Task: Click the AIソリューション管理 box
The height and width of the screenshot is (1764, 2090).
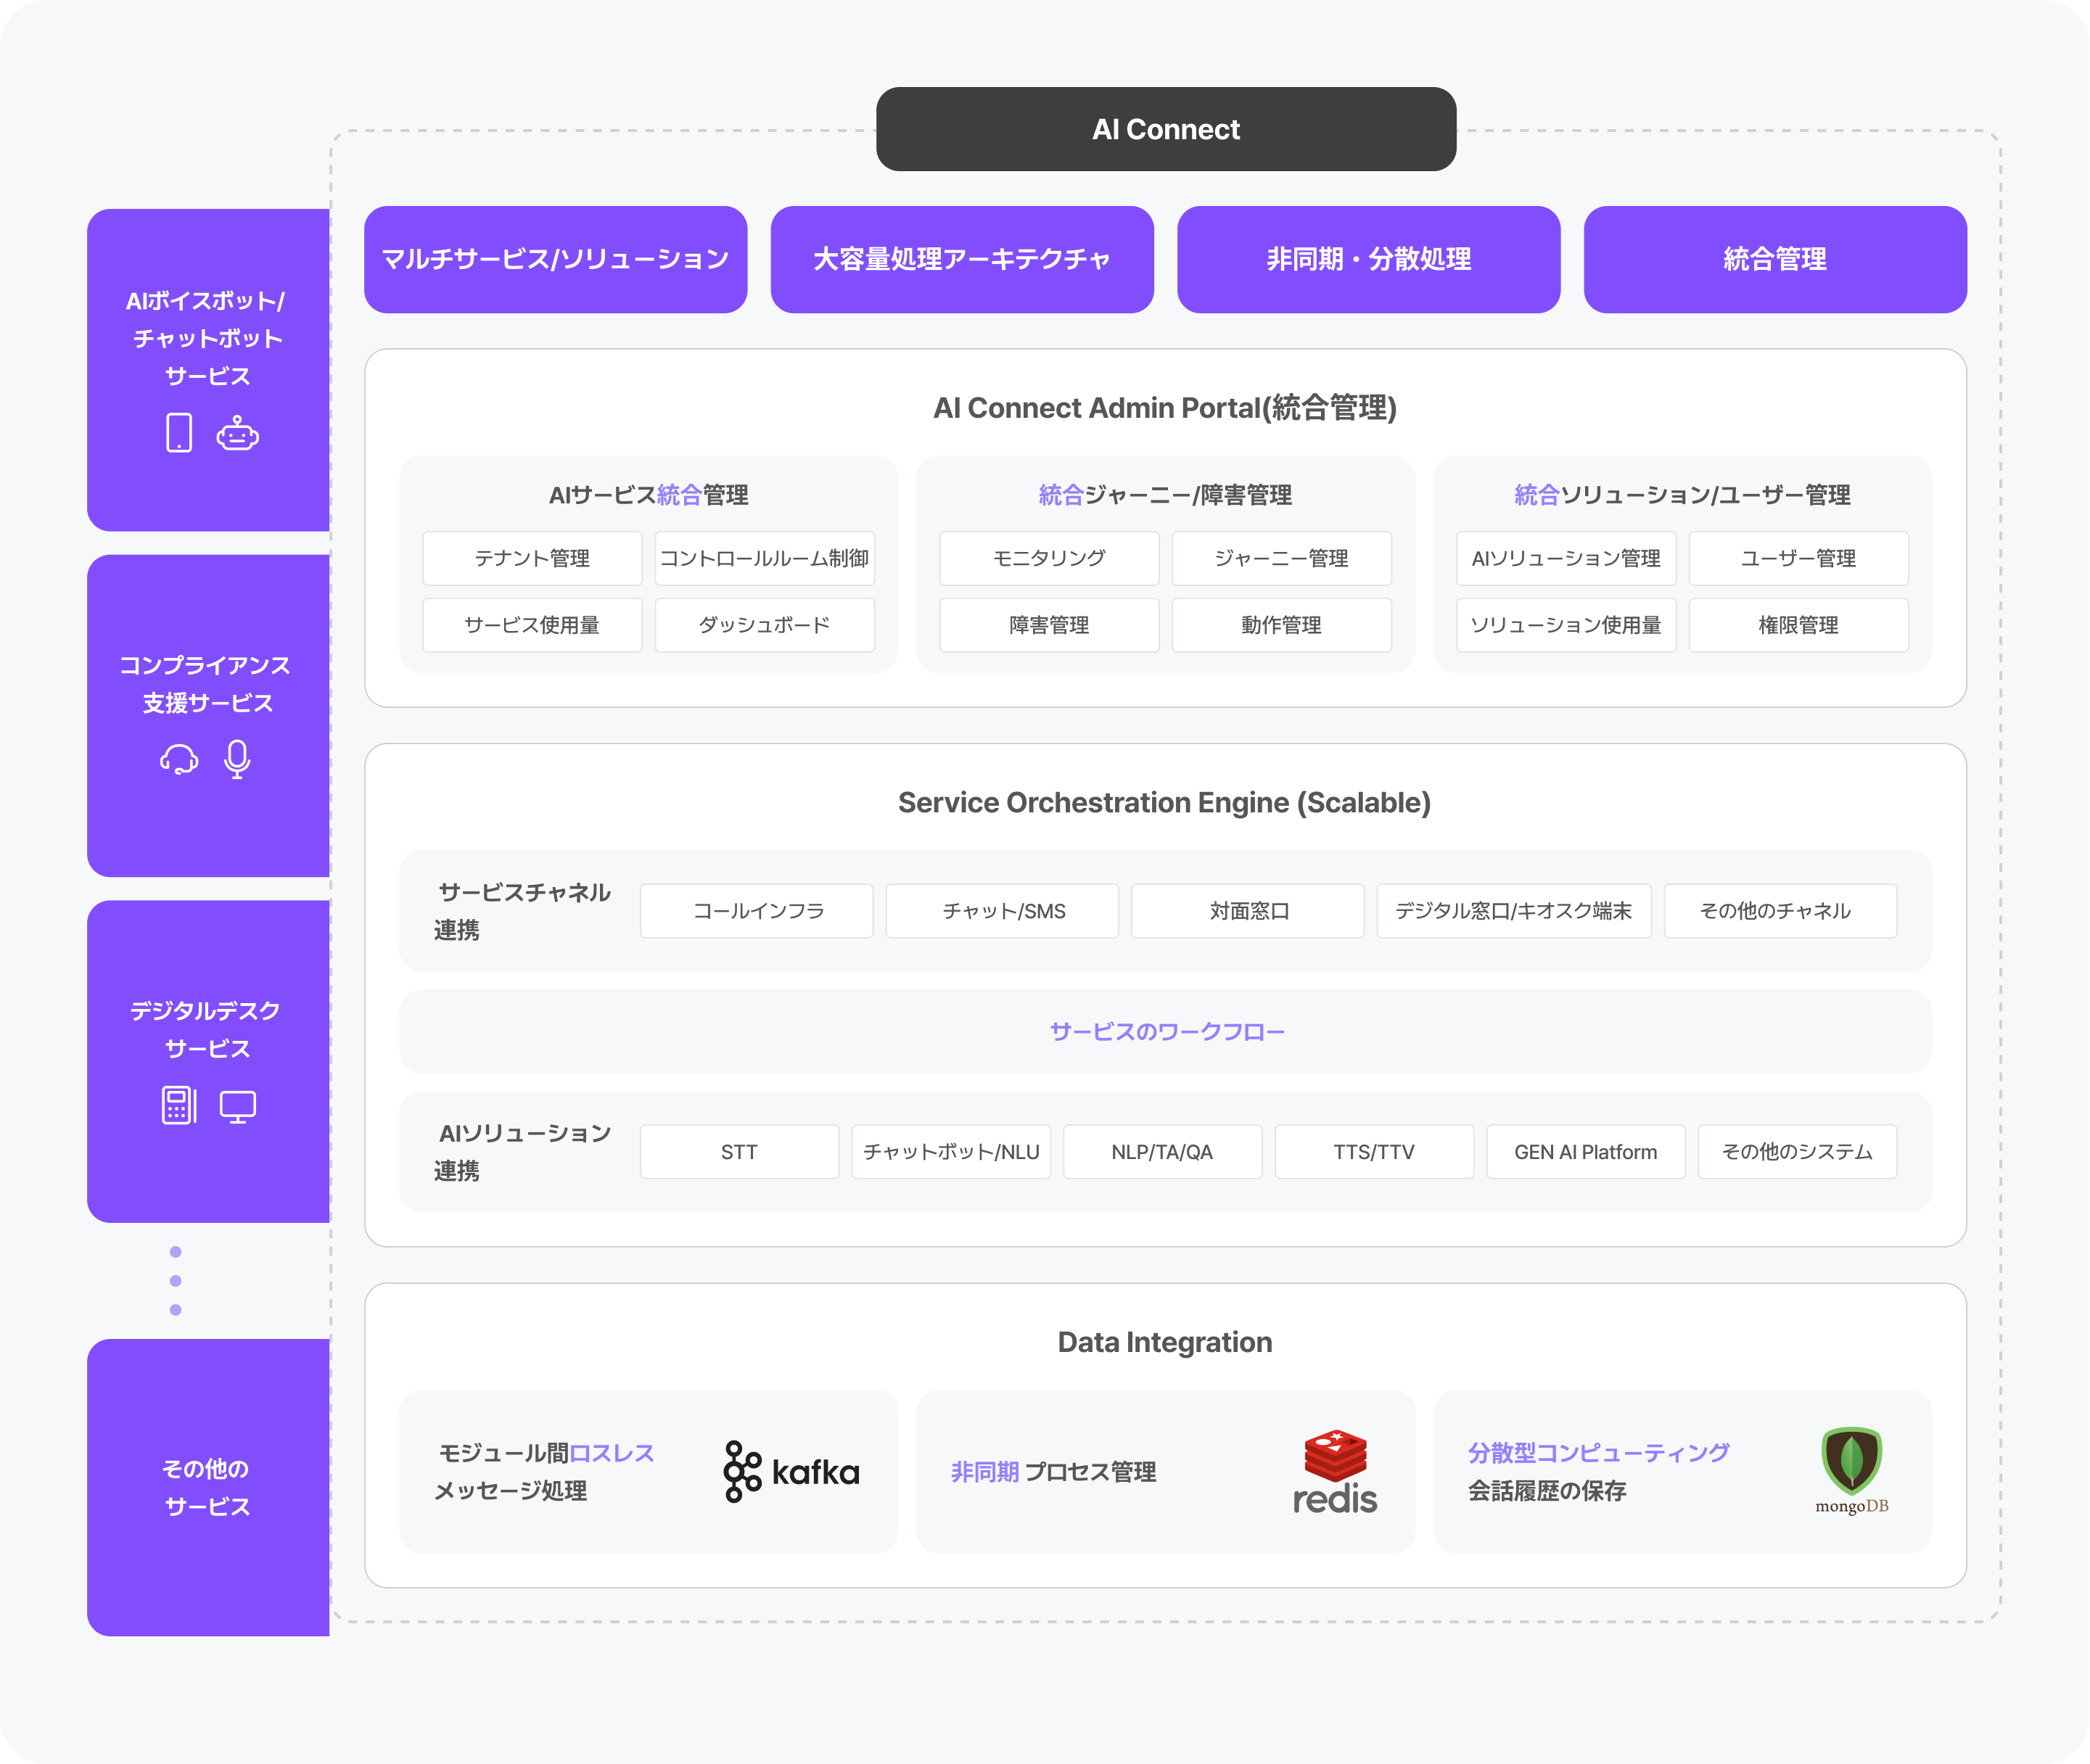Action: pyautogui.click(x=1566, y=558)
